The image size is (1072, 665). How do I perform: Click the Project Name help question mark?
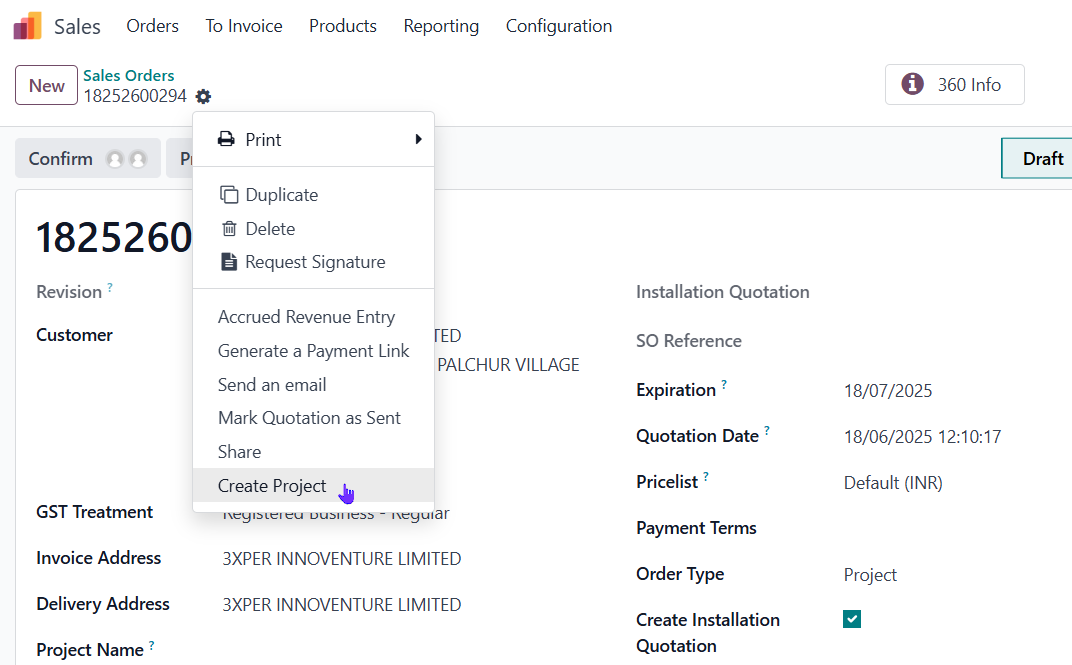pyautogui.click(x=151, y=644)
